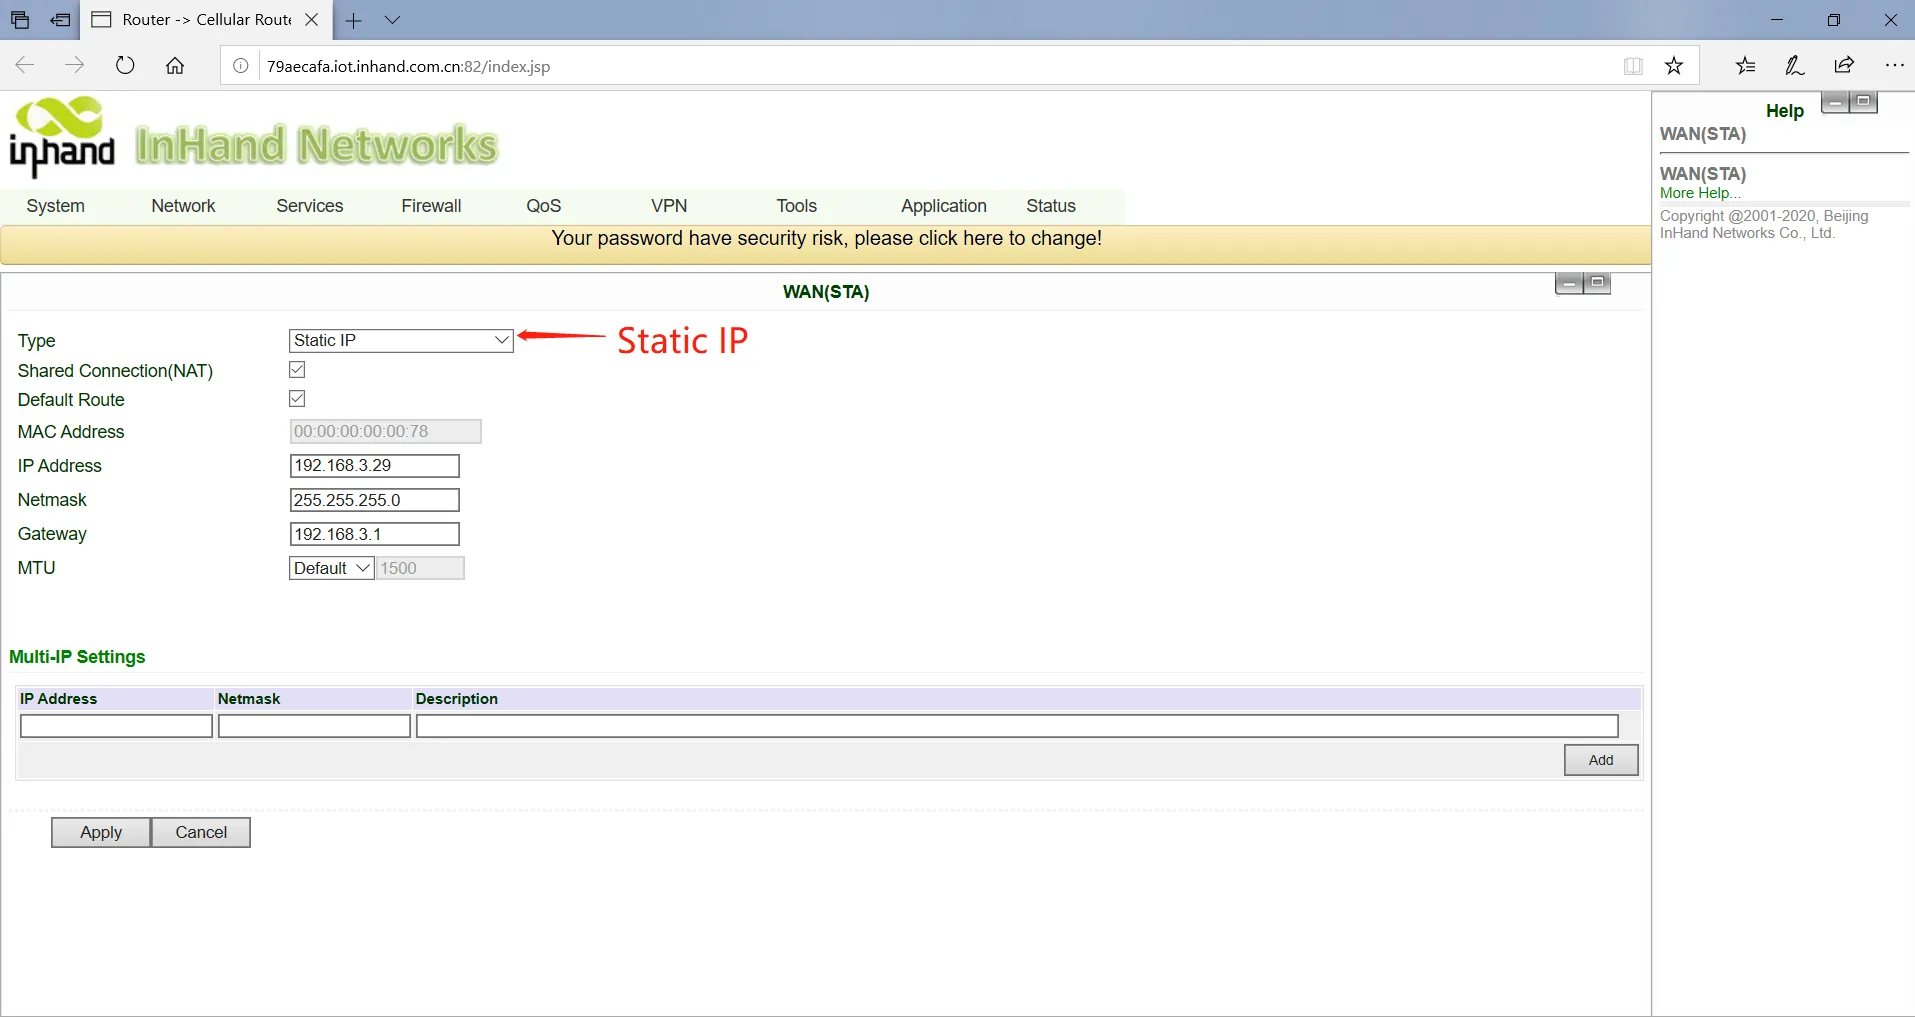Open the QoS menu
Viewport: 1915px width, 1017px height.
[x=543, y=206]
